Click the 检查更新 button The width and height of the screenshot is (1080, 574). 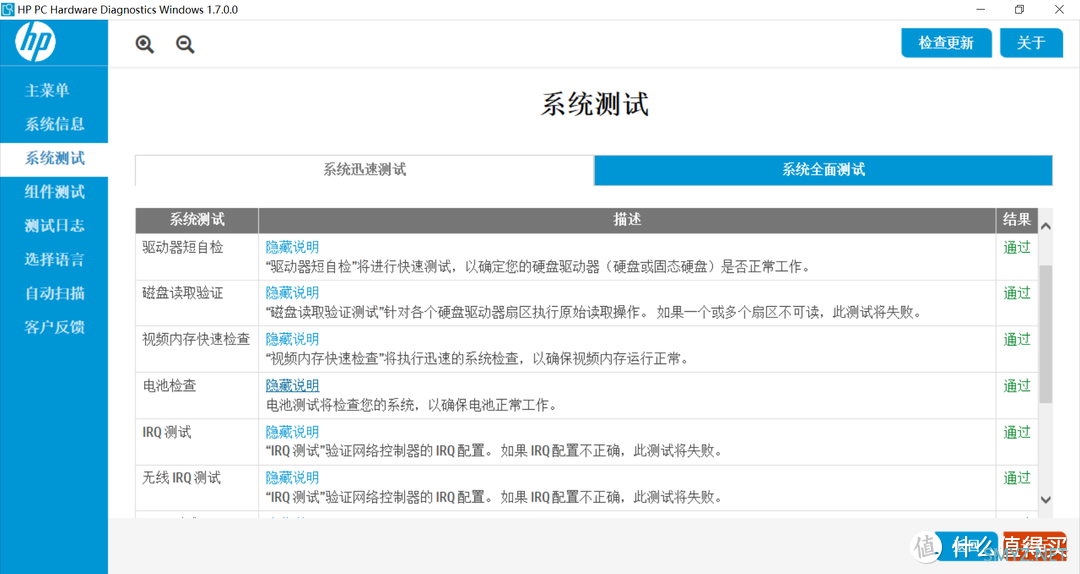point(946,43)
